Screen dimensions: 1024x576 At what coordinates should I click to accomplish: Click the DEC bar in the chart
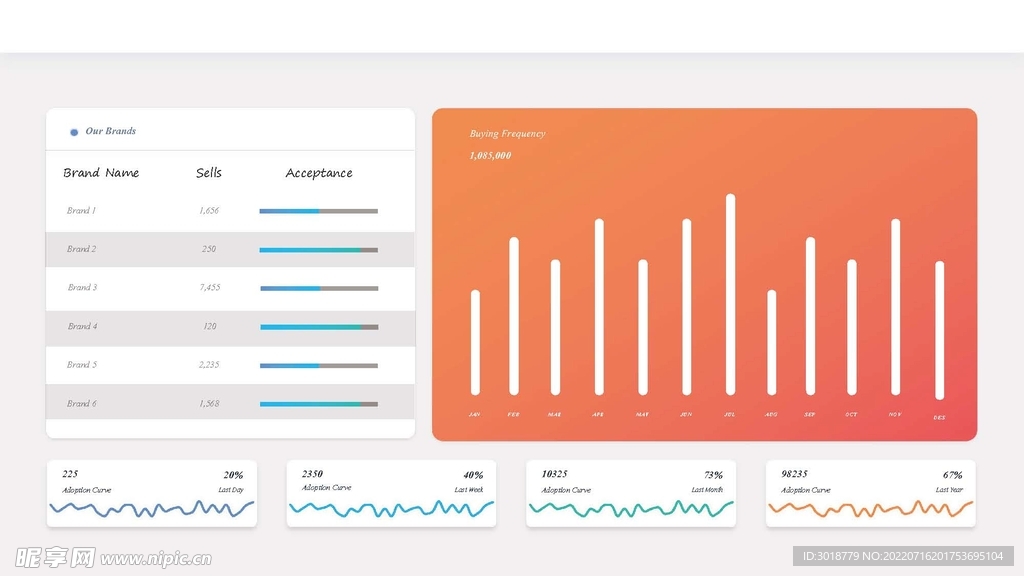(940, 330)
